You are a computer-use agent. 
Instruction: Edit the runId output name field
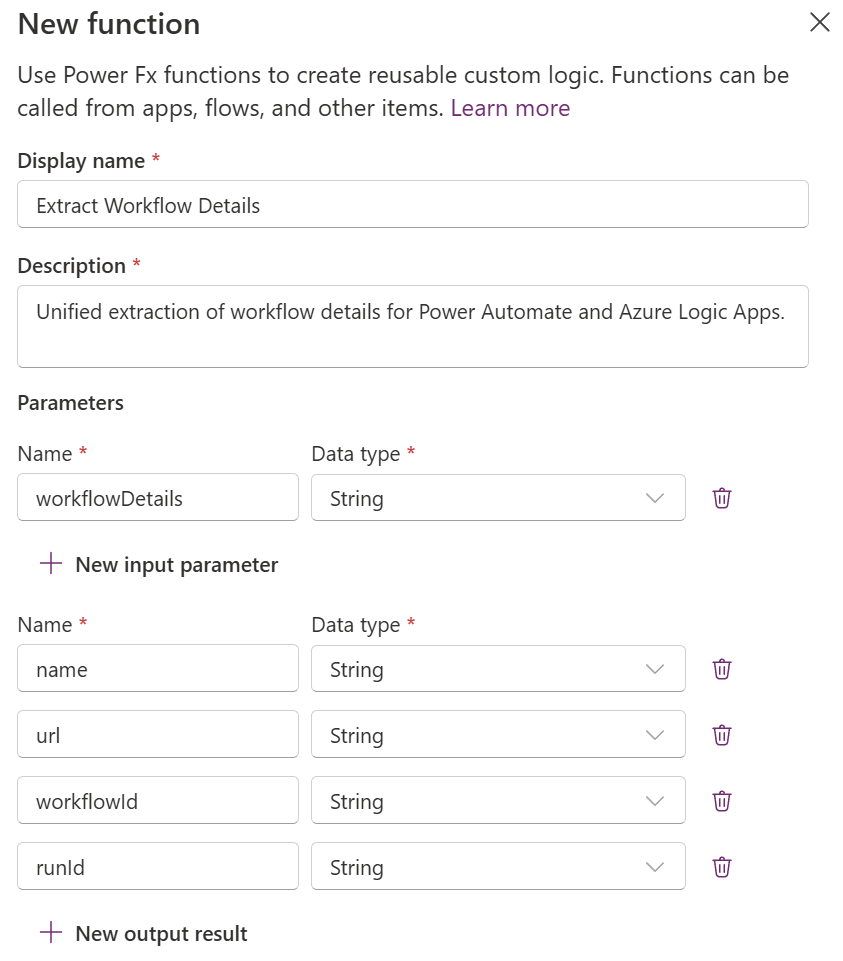point(158,867)
